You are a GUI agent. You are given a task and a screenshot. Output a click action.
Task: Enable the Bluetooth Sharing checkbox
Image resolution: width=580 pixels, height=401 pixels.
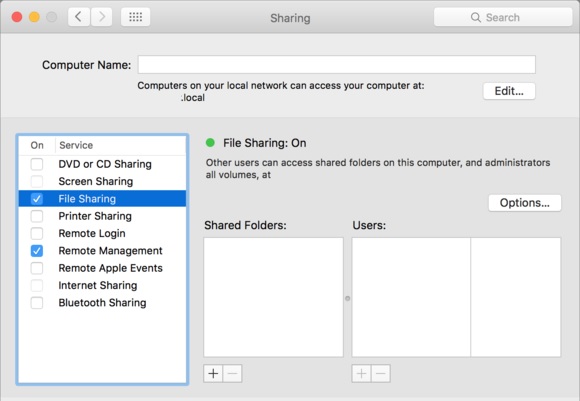pyautogui.click(x=37, y=303)
